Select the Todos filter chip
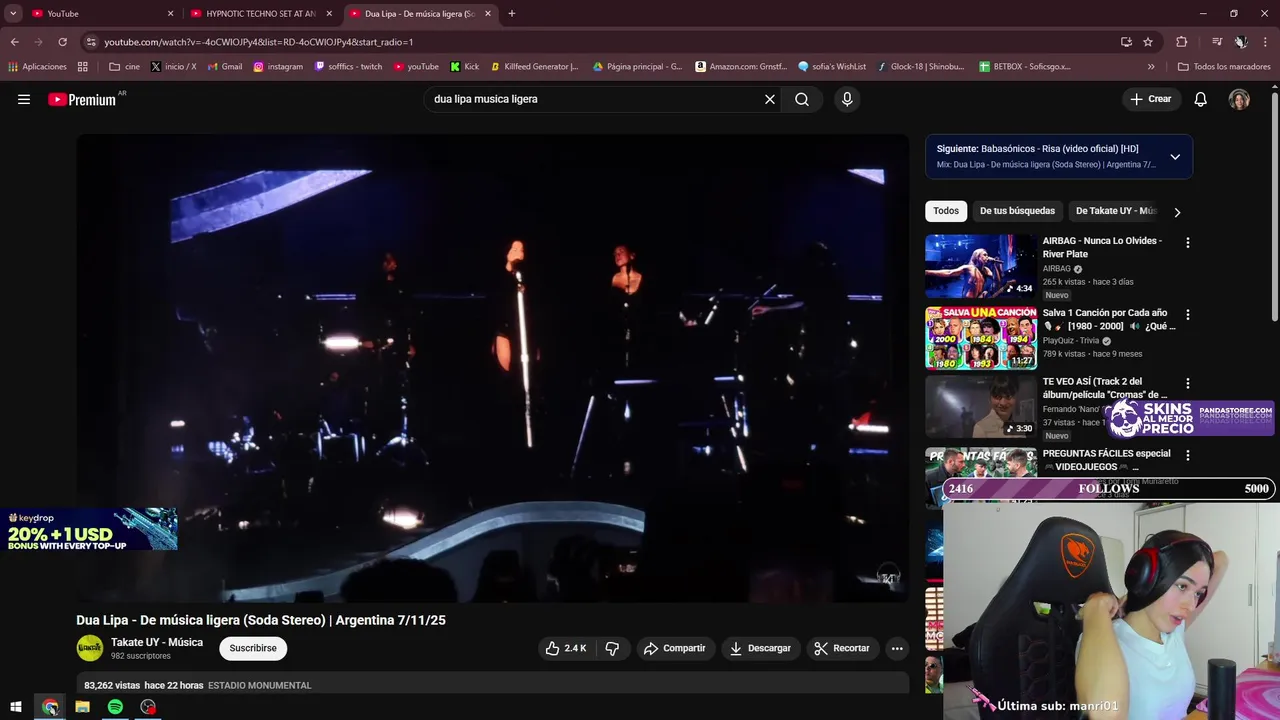1280x720 pixels. pos(946,211)
